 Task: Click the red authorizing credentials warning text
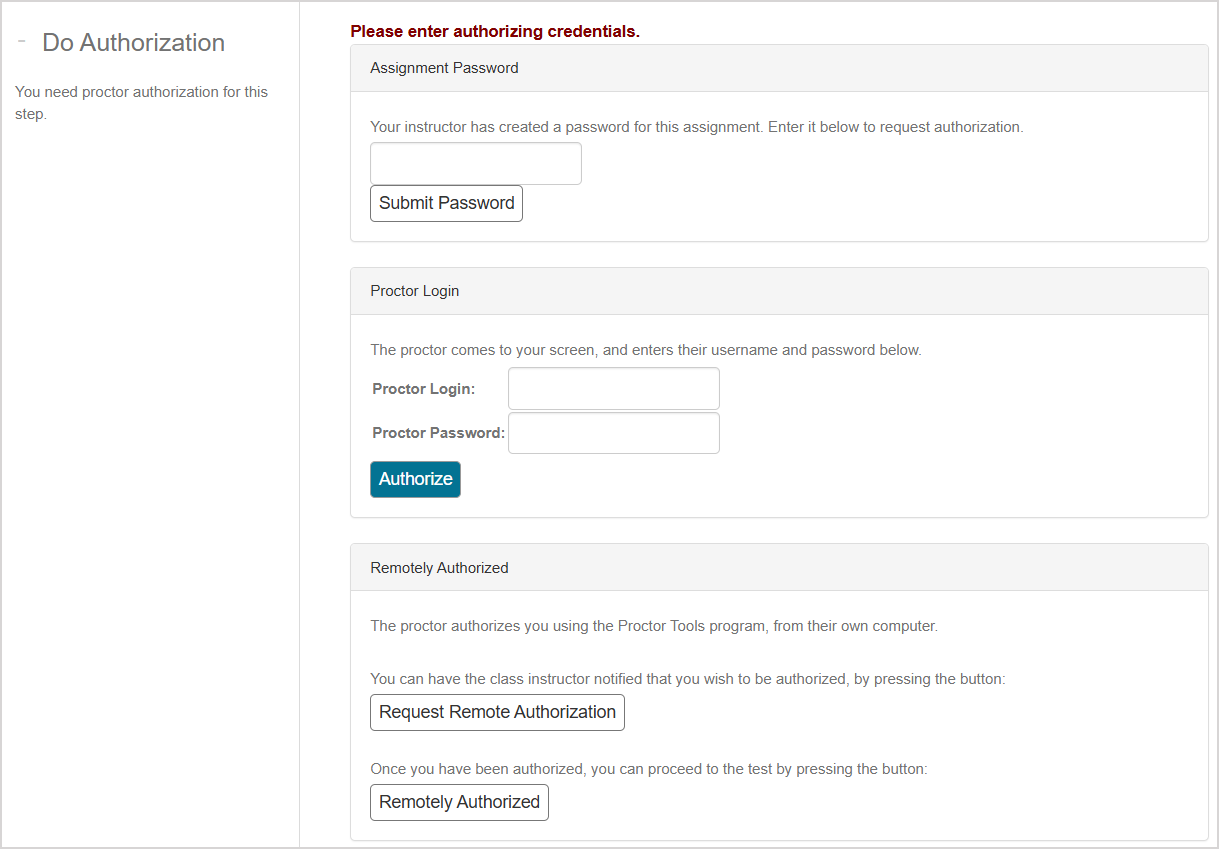pyautogui.click(x=494, y=31)
